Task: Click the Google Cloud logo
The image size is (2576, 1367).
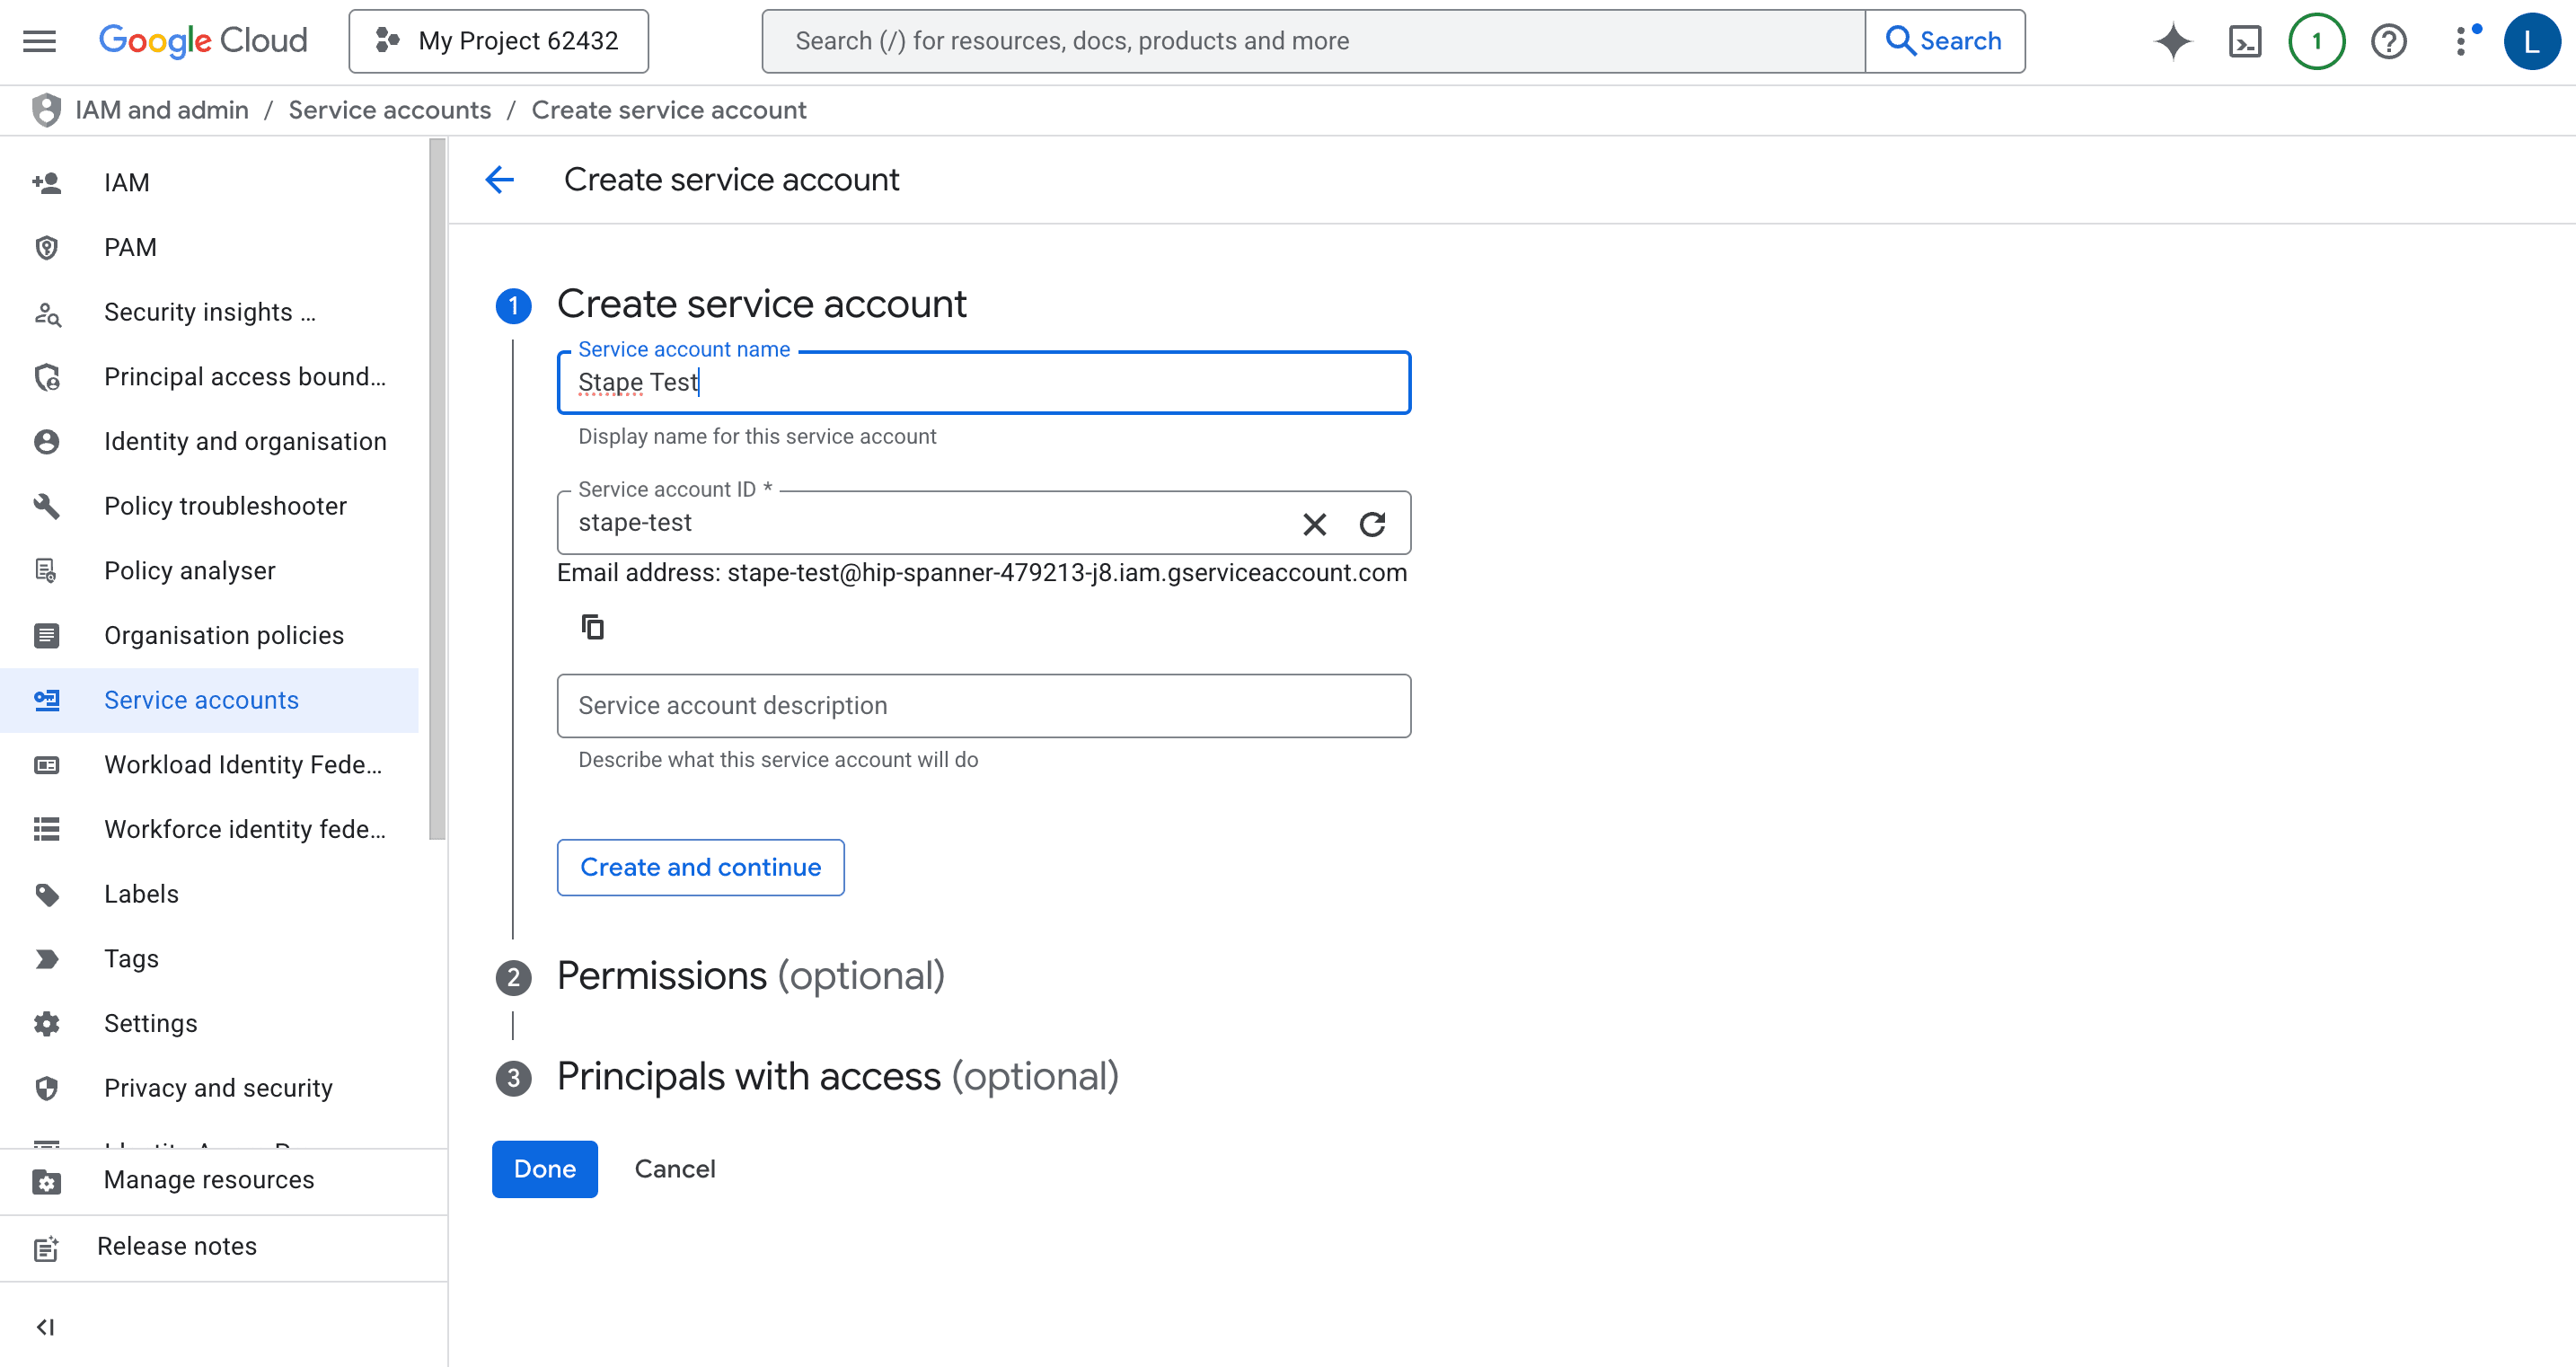Action: [x=203, y=41]
